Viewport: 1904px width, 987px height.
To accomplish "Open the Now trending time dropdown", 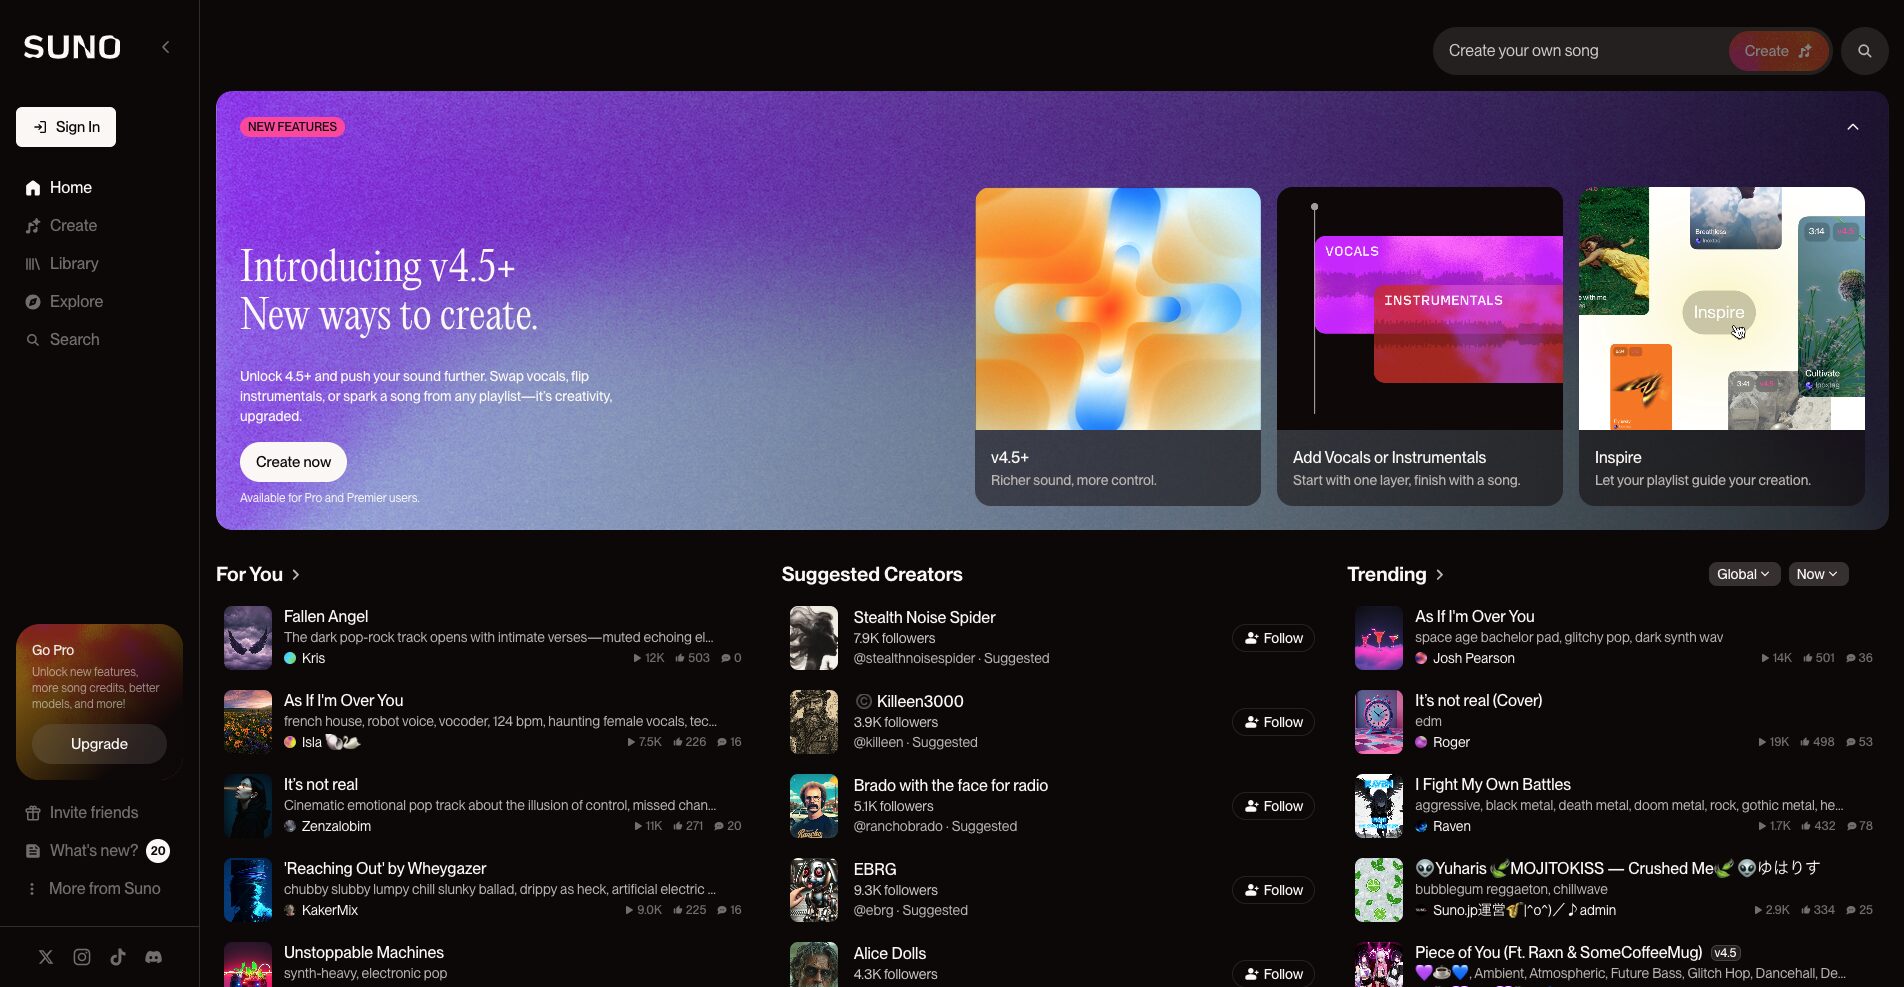I will (x=1817, y=574).
